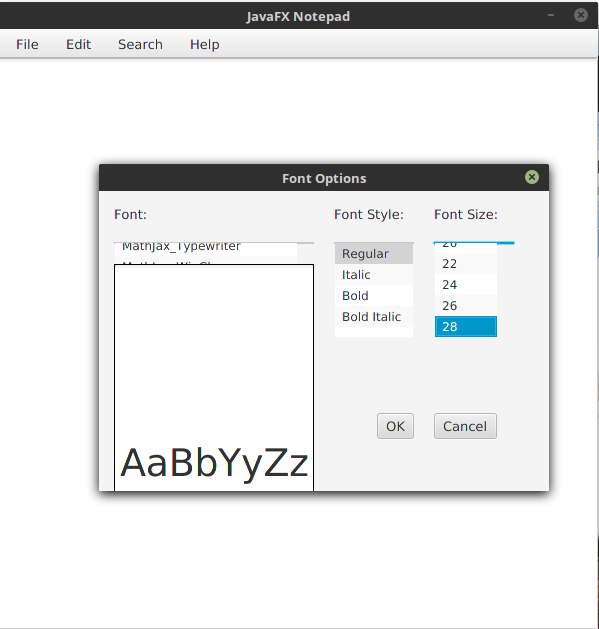
Task: Open the Search menu
Action: (140, 44)
